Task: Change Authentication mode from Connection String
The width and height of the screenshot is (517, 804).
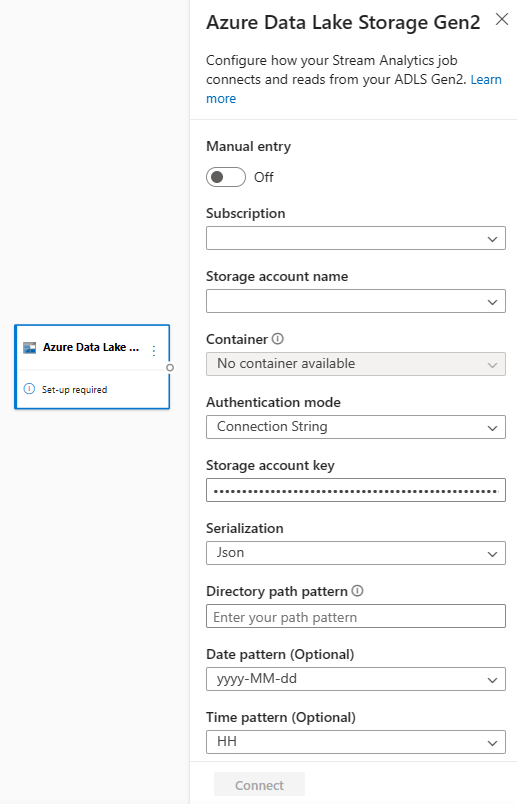Action: 356,427
